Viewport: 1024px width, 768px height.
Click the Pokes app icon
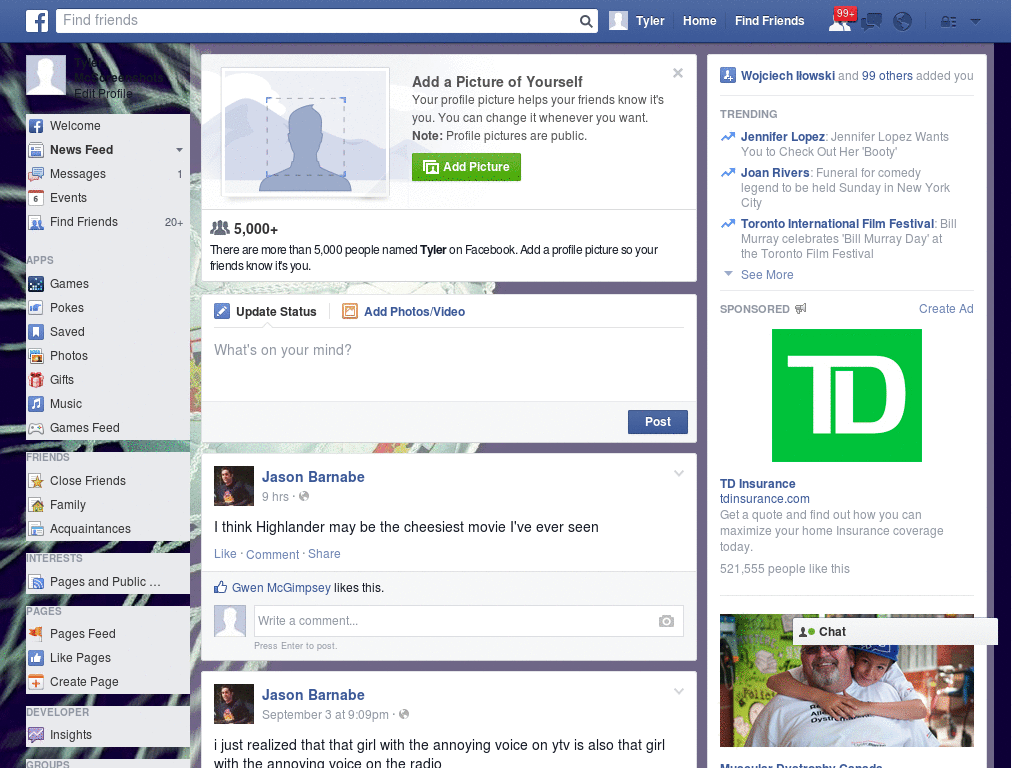coord(36,308)
